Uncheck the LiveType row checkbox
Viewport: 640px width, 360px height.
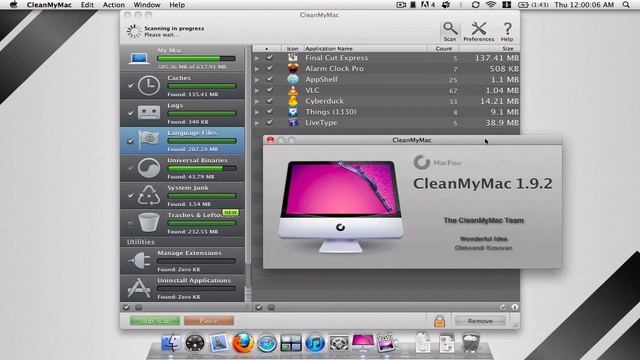pos(269,122)
